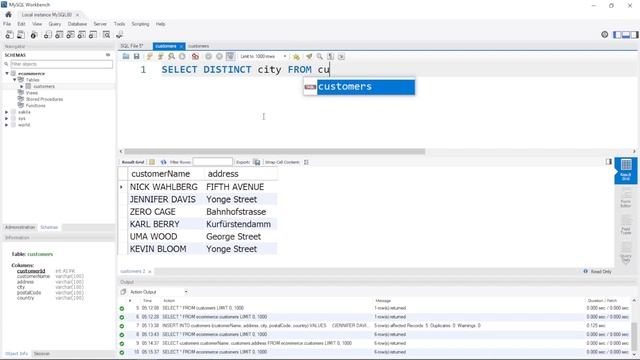This screenshot has height=360, width=640.
Task: Open the Scripting menu
Action: [x=140, y=24]
